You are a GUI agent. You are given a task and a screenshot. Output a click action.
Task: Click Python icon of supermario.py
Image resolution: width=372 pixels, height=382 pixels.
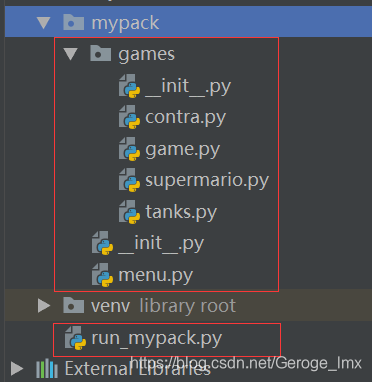(130, 180)
